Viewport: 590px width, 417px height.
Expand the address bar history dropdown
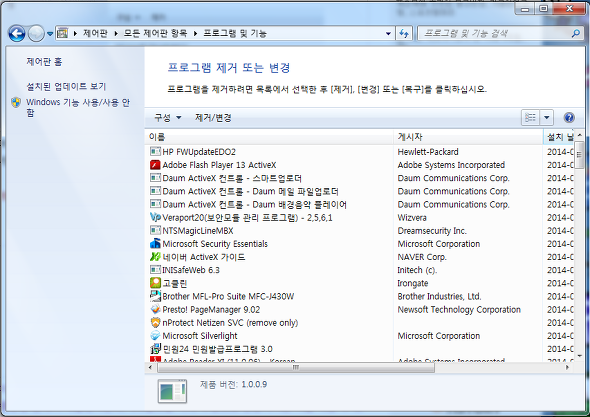pyautogui.click(x=388, y=33)
